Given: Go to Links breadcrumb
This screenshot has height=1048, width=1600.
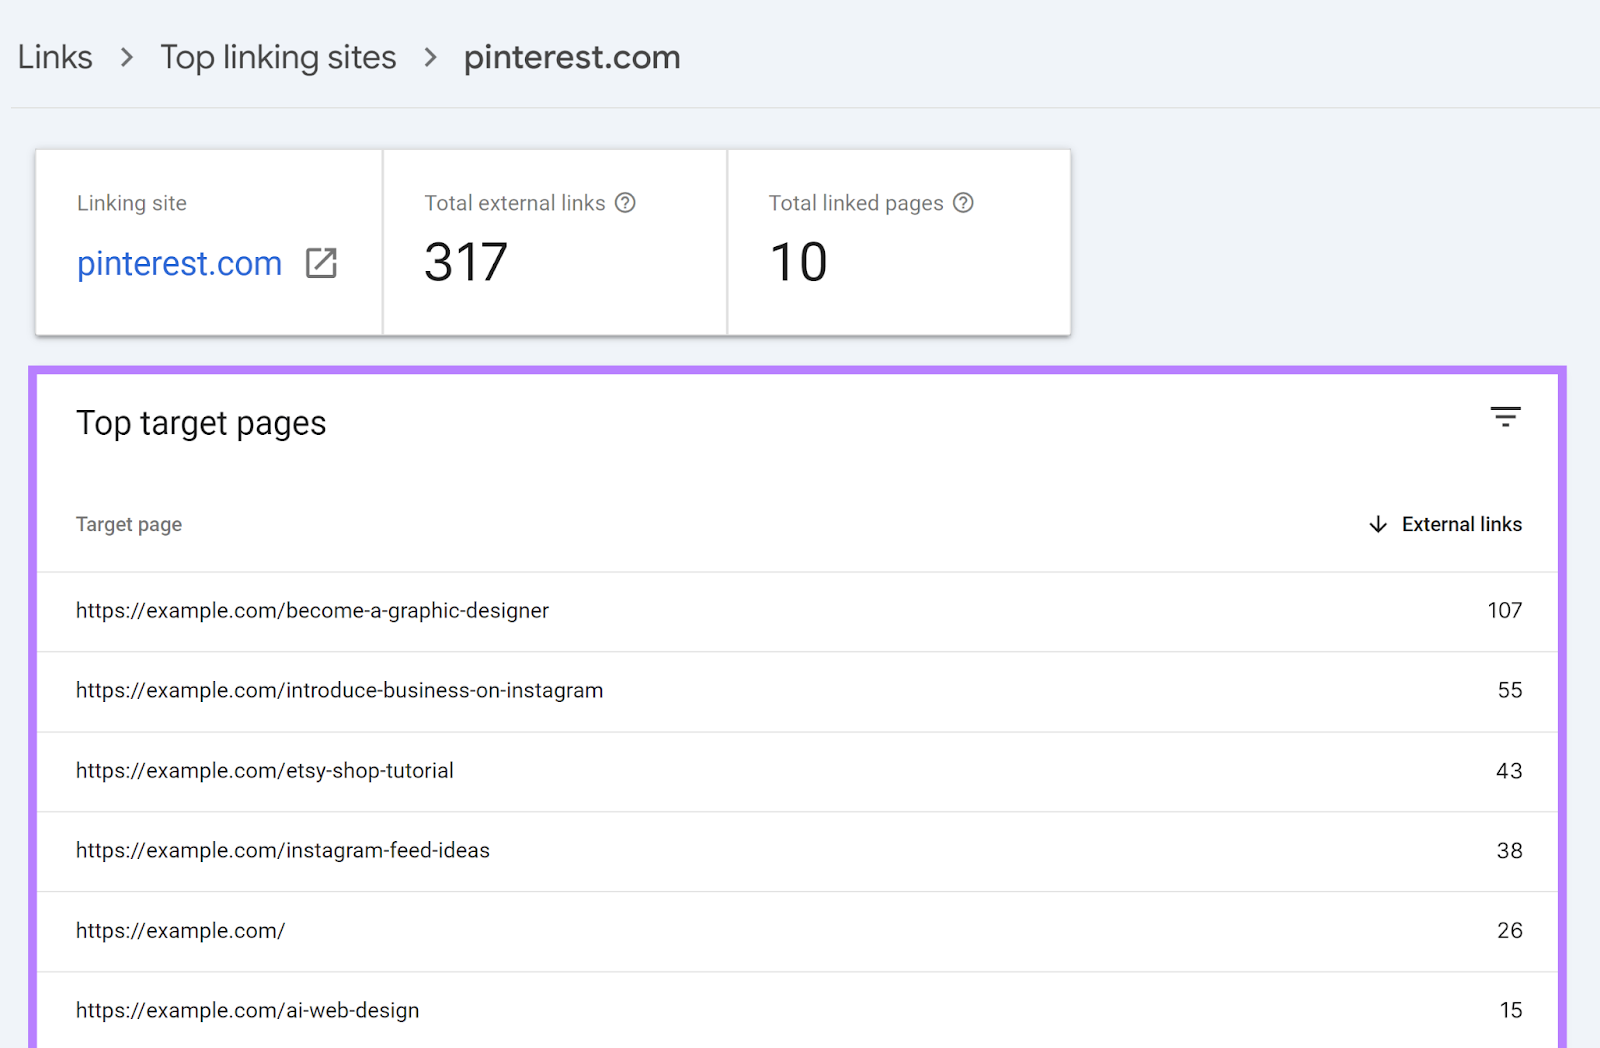Looking at the screenshot, I should pos(55,58).
